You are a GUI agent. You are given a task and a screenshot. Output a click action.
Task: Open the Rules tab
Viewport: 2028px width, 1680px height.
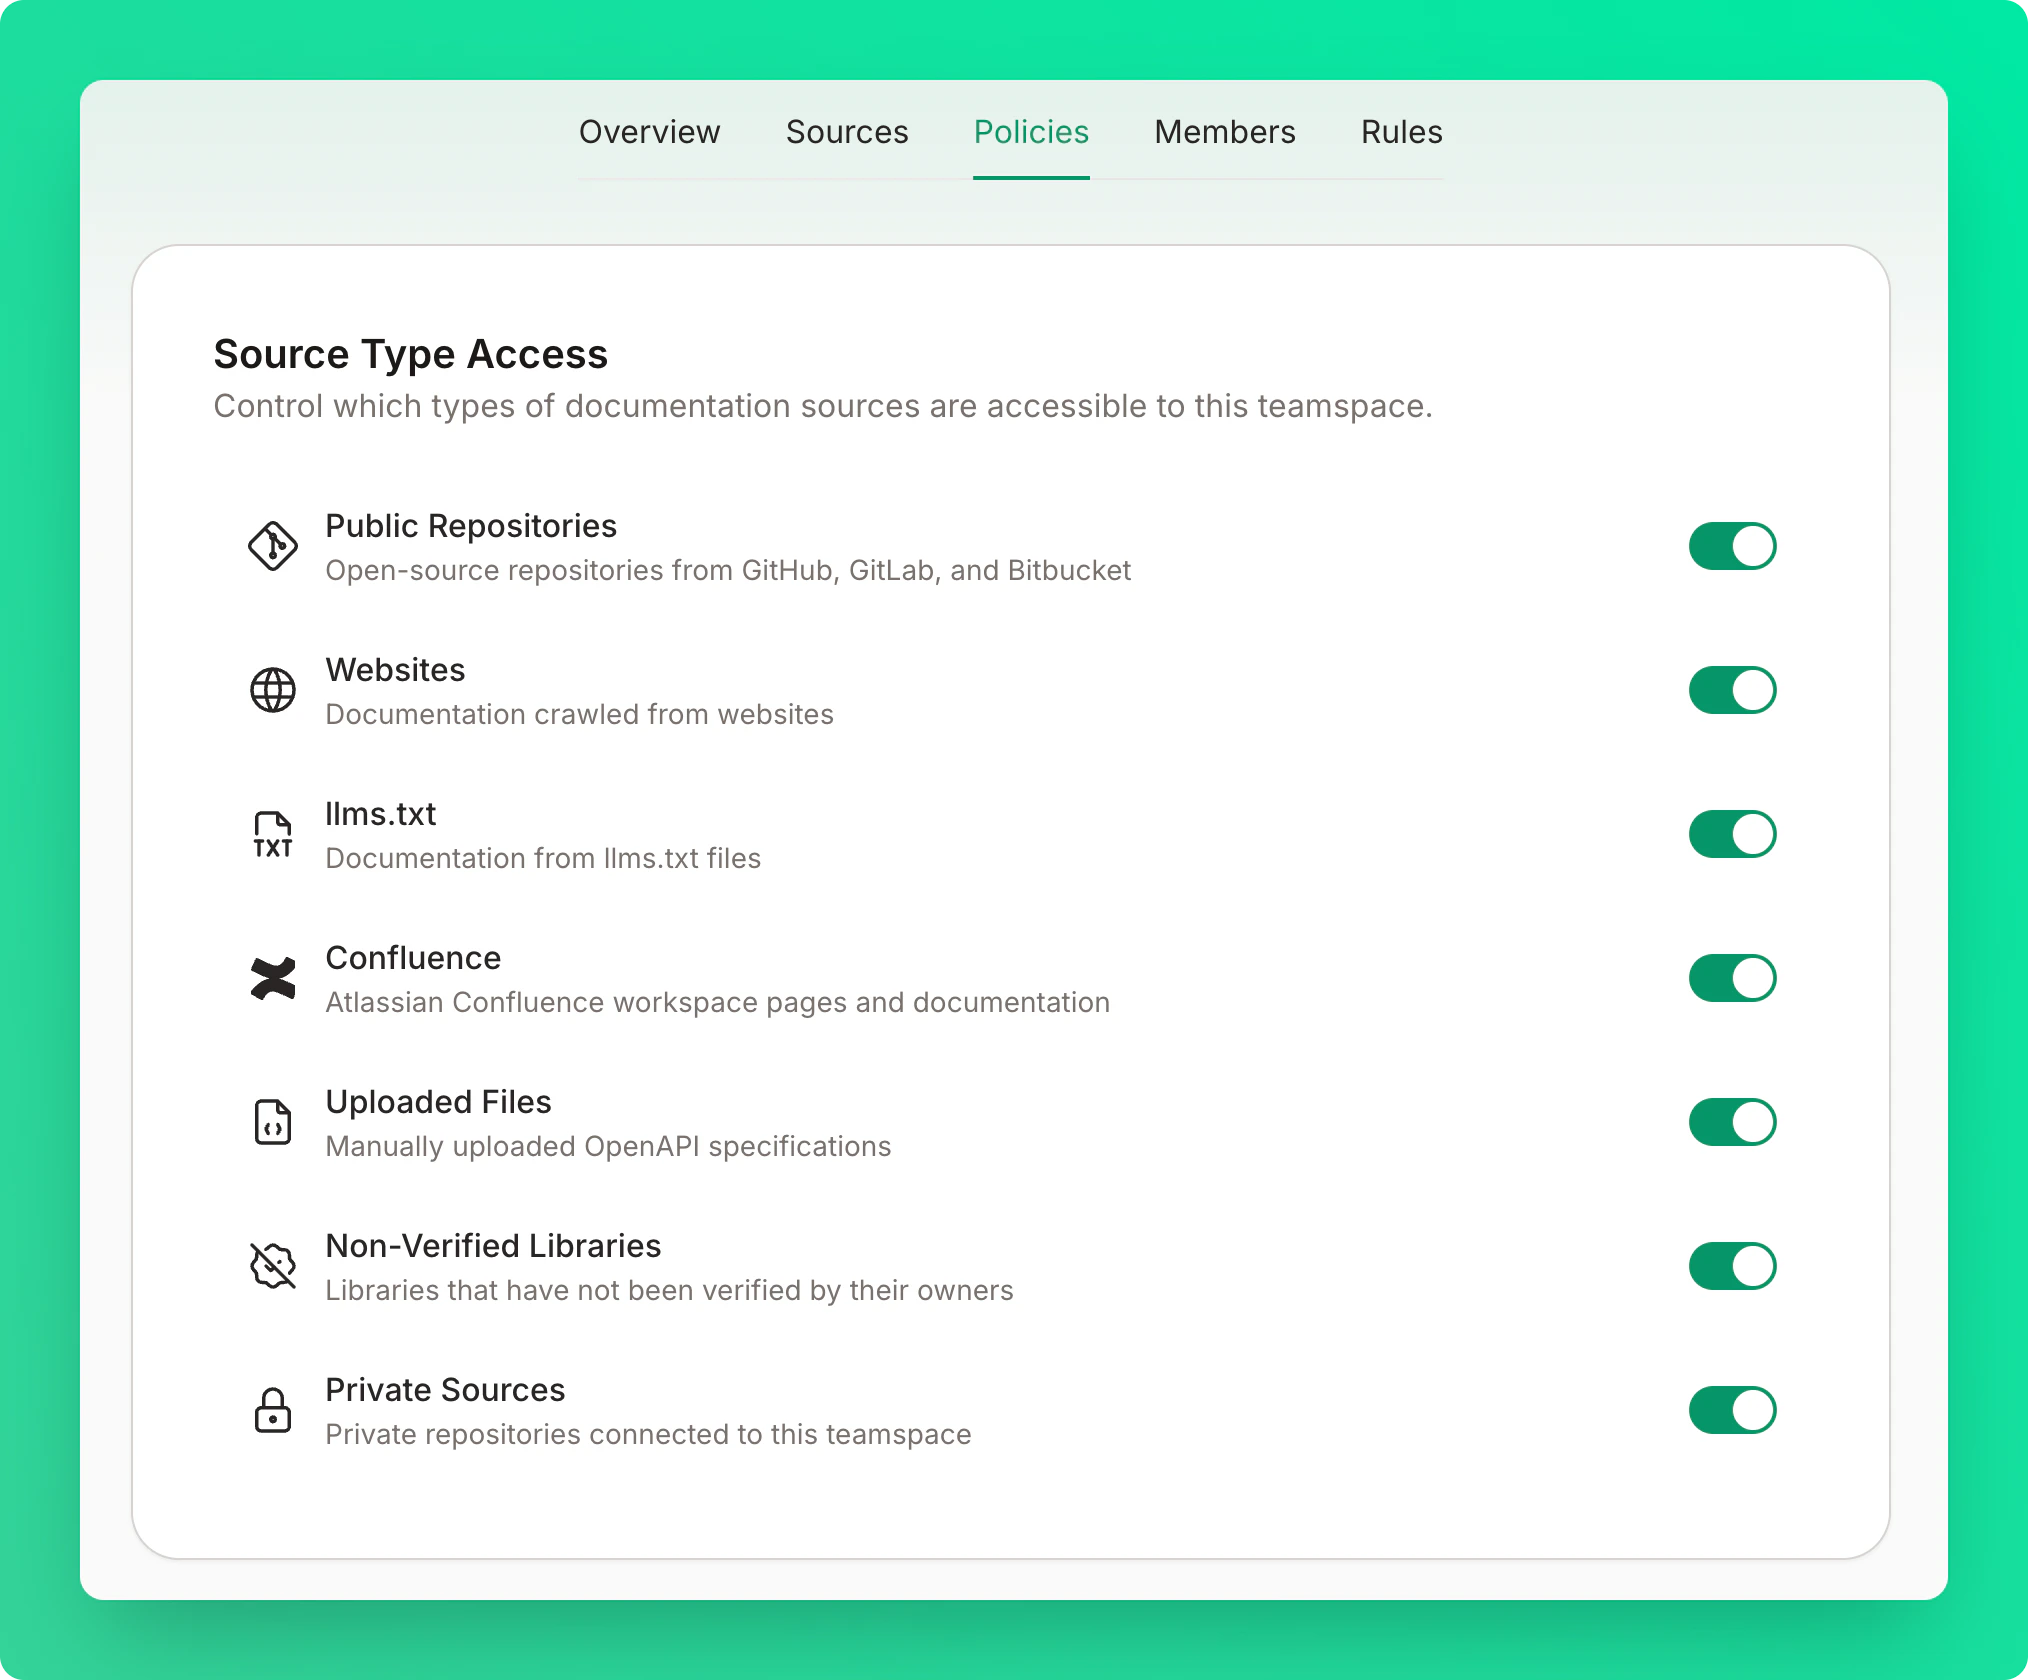1400,132
